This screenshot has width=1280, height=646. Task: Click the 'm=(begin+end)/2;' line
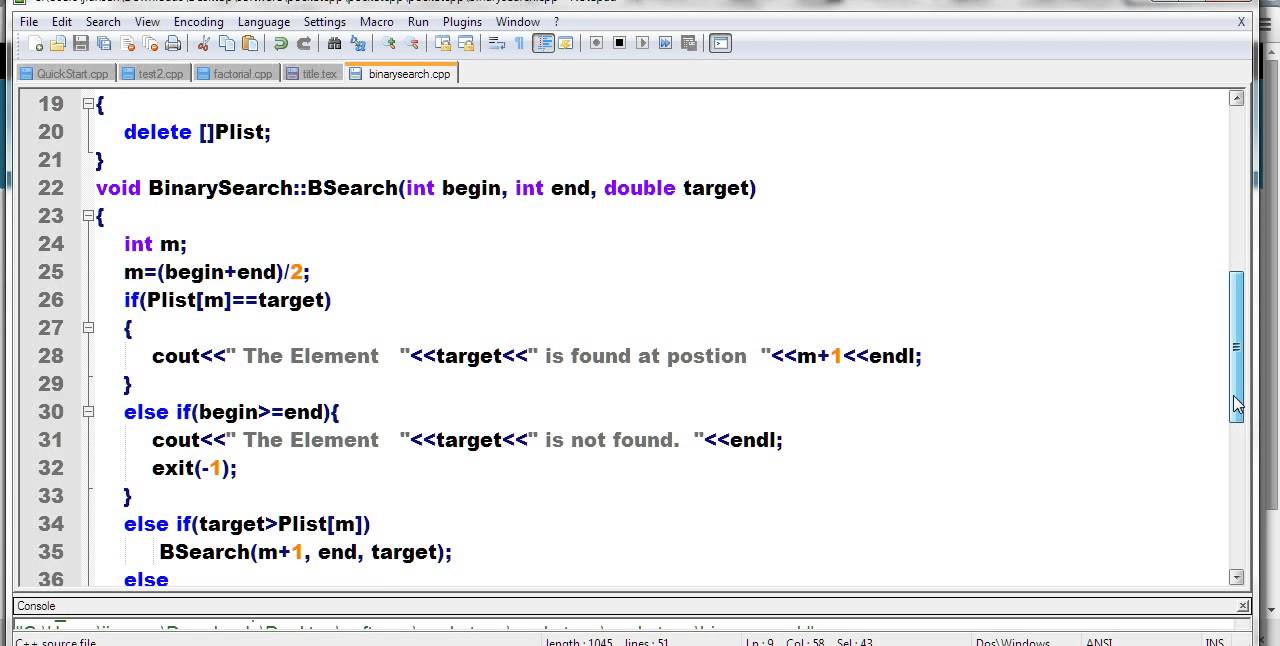pyautogui.click(x=217, y=271)
